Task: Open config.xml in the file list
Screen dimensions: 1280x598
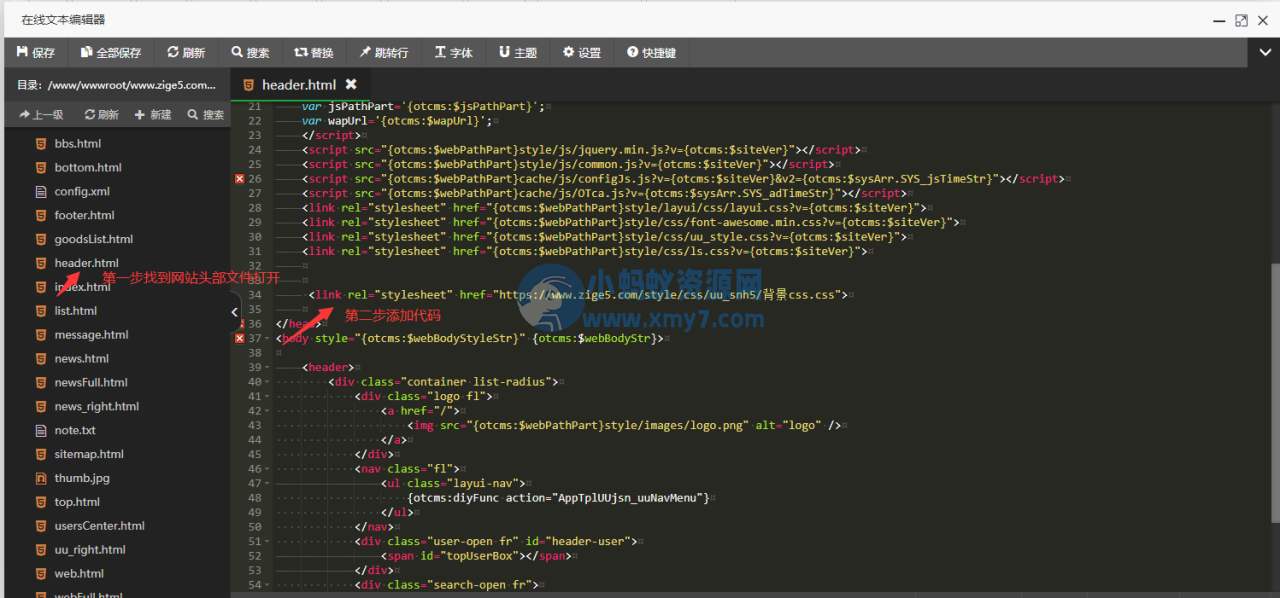Action: click(x=82, y=191)
